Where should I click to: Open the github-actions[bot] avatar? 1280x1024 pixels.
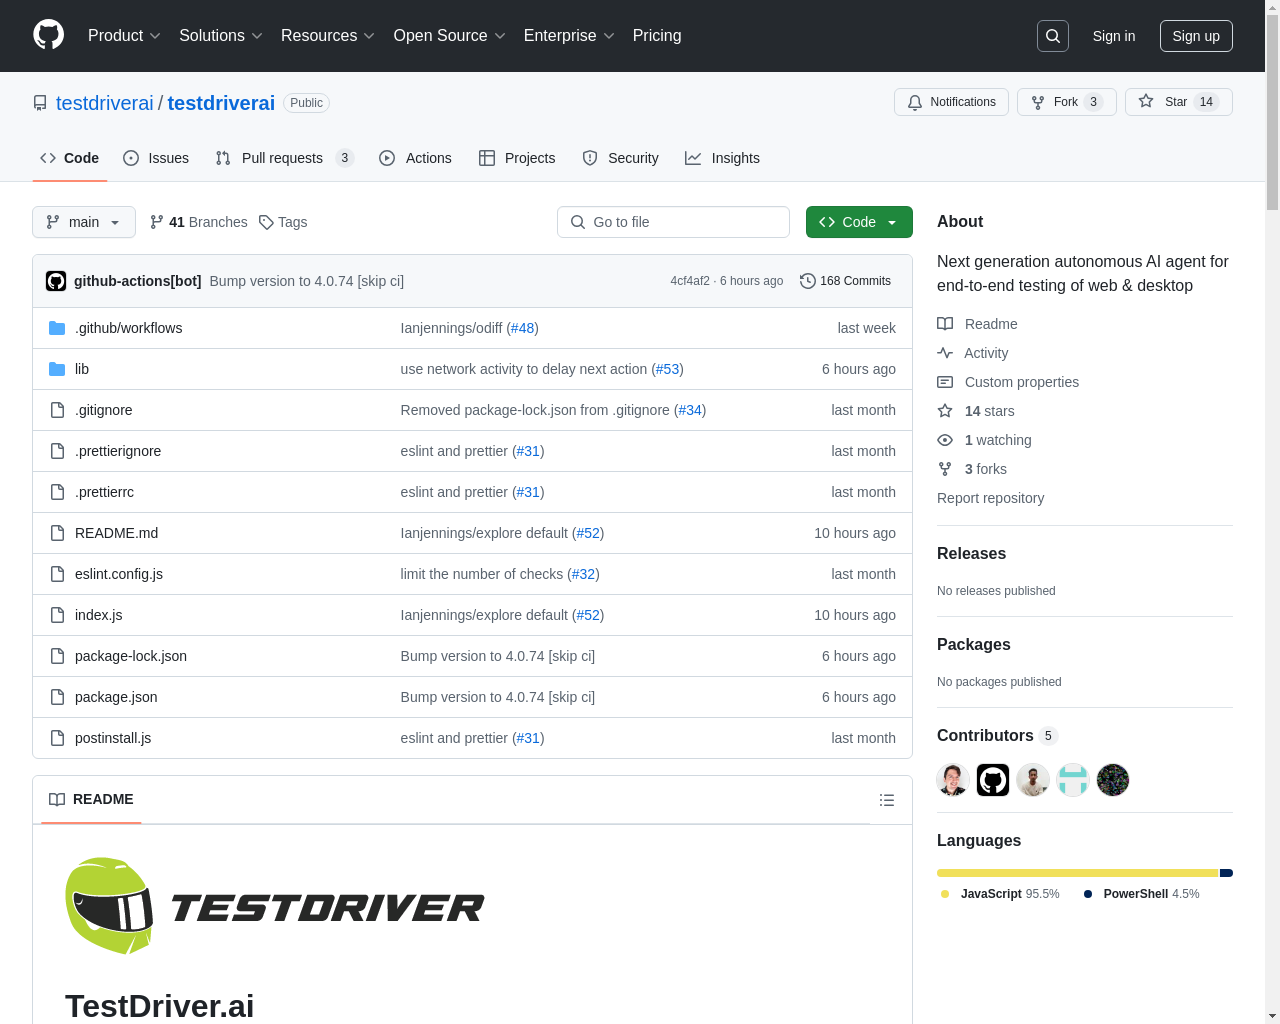(56, 281)
